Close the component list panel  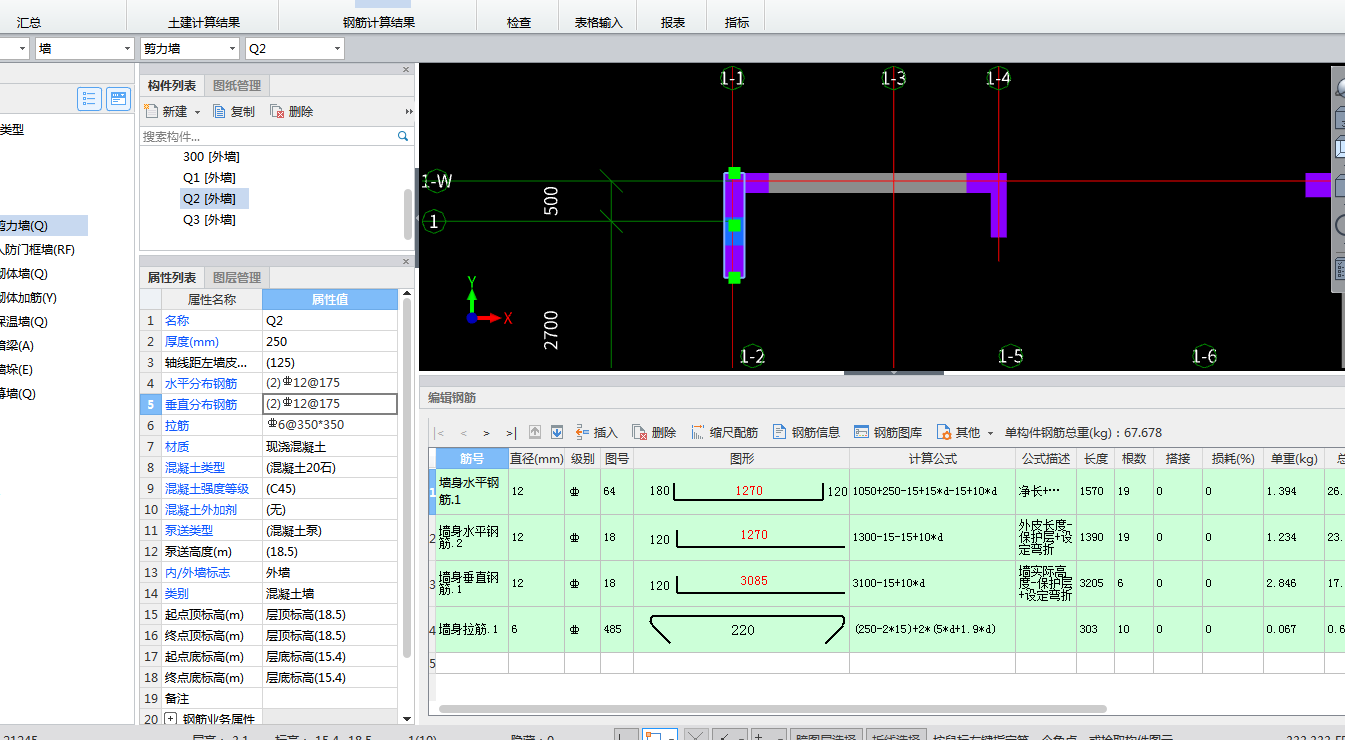click(x=406, y=69)
